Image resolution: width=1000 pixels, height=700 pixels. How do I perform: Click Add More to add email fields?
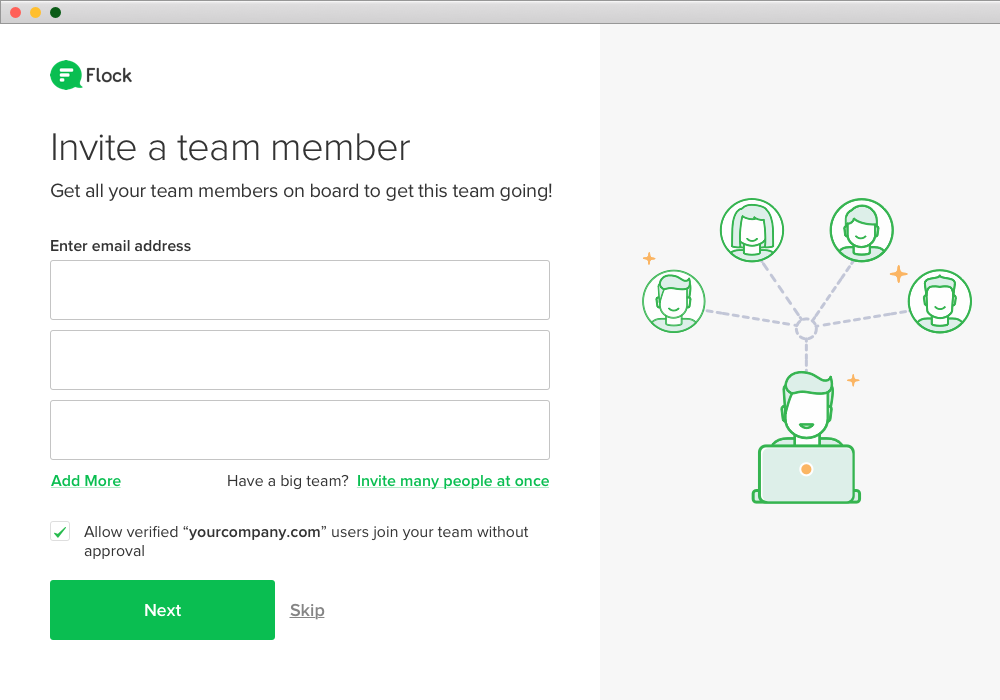[85, 481]
